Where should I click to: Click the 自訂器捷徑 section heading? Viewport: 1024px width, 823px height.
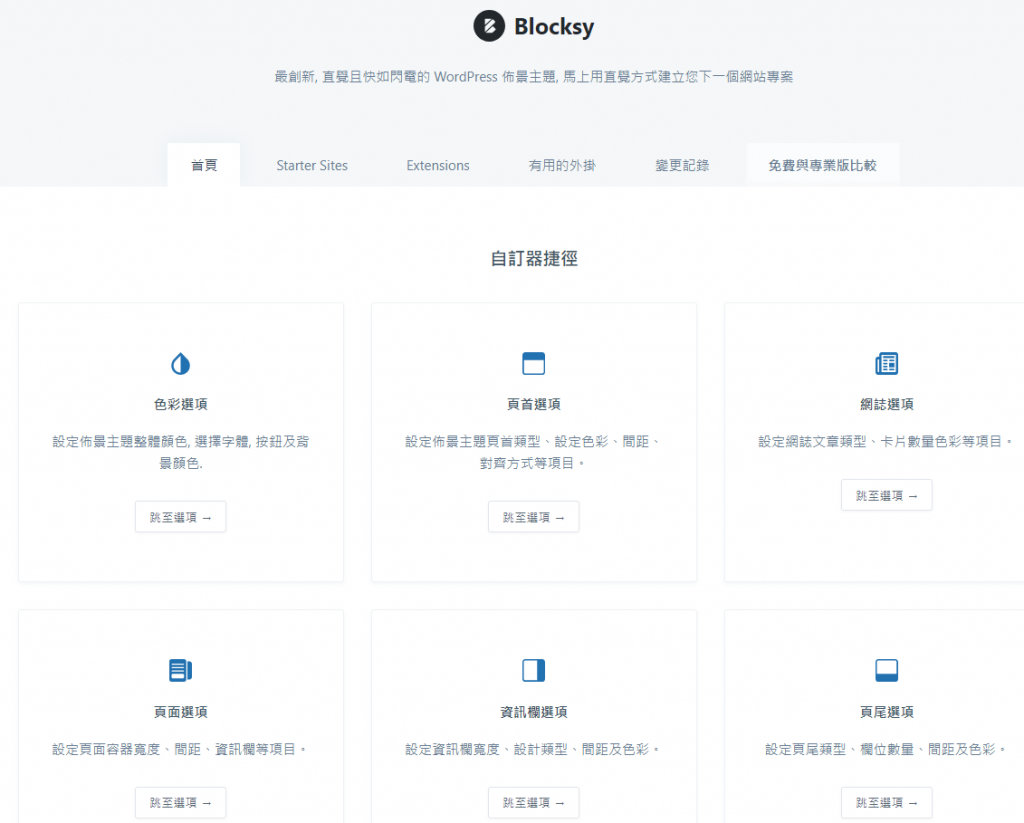point(534,259)
